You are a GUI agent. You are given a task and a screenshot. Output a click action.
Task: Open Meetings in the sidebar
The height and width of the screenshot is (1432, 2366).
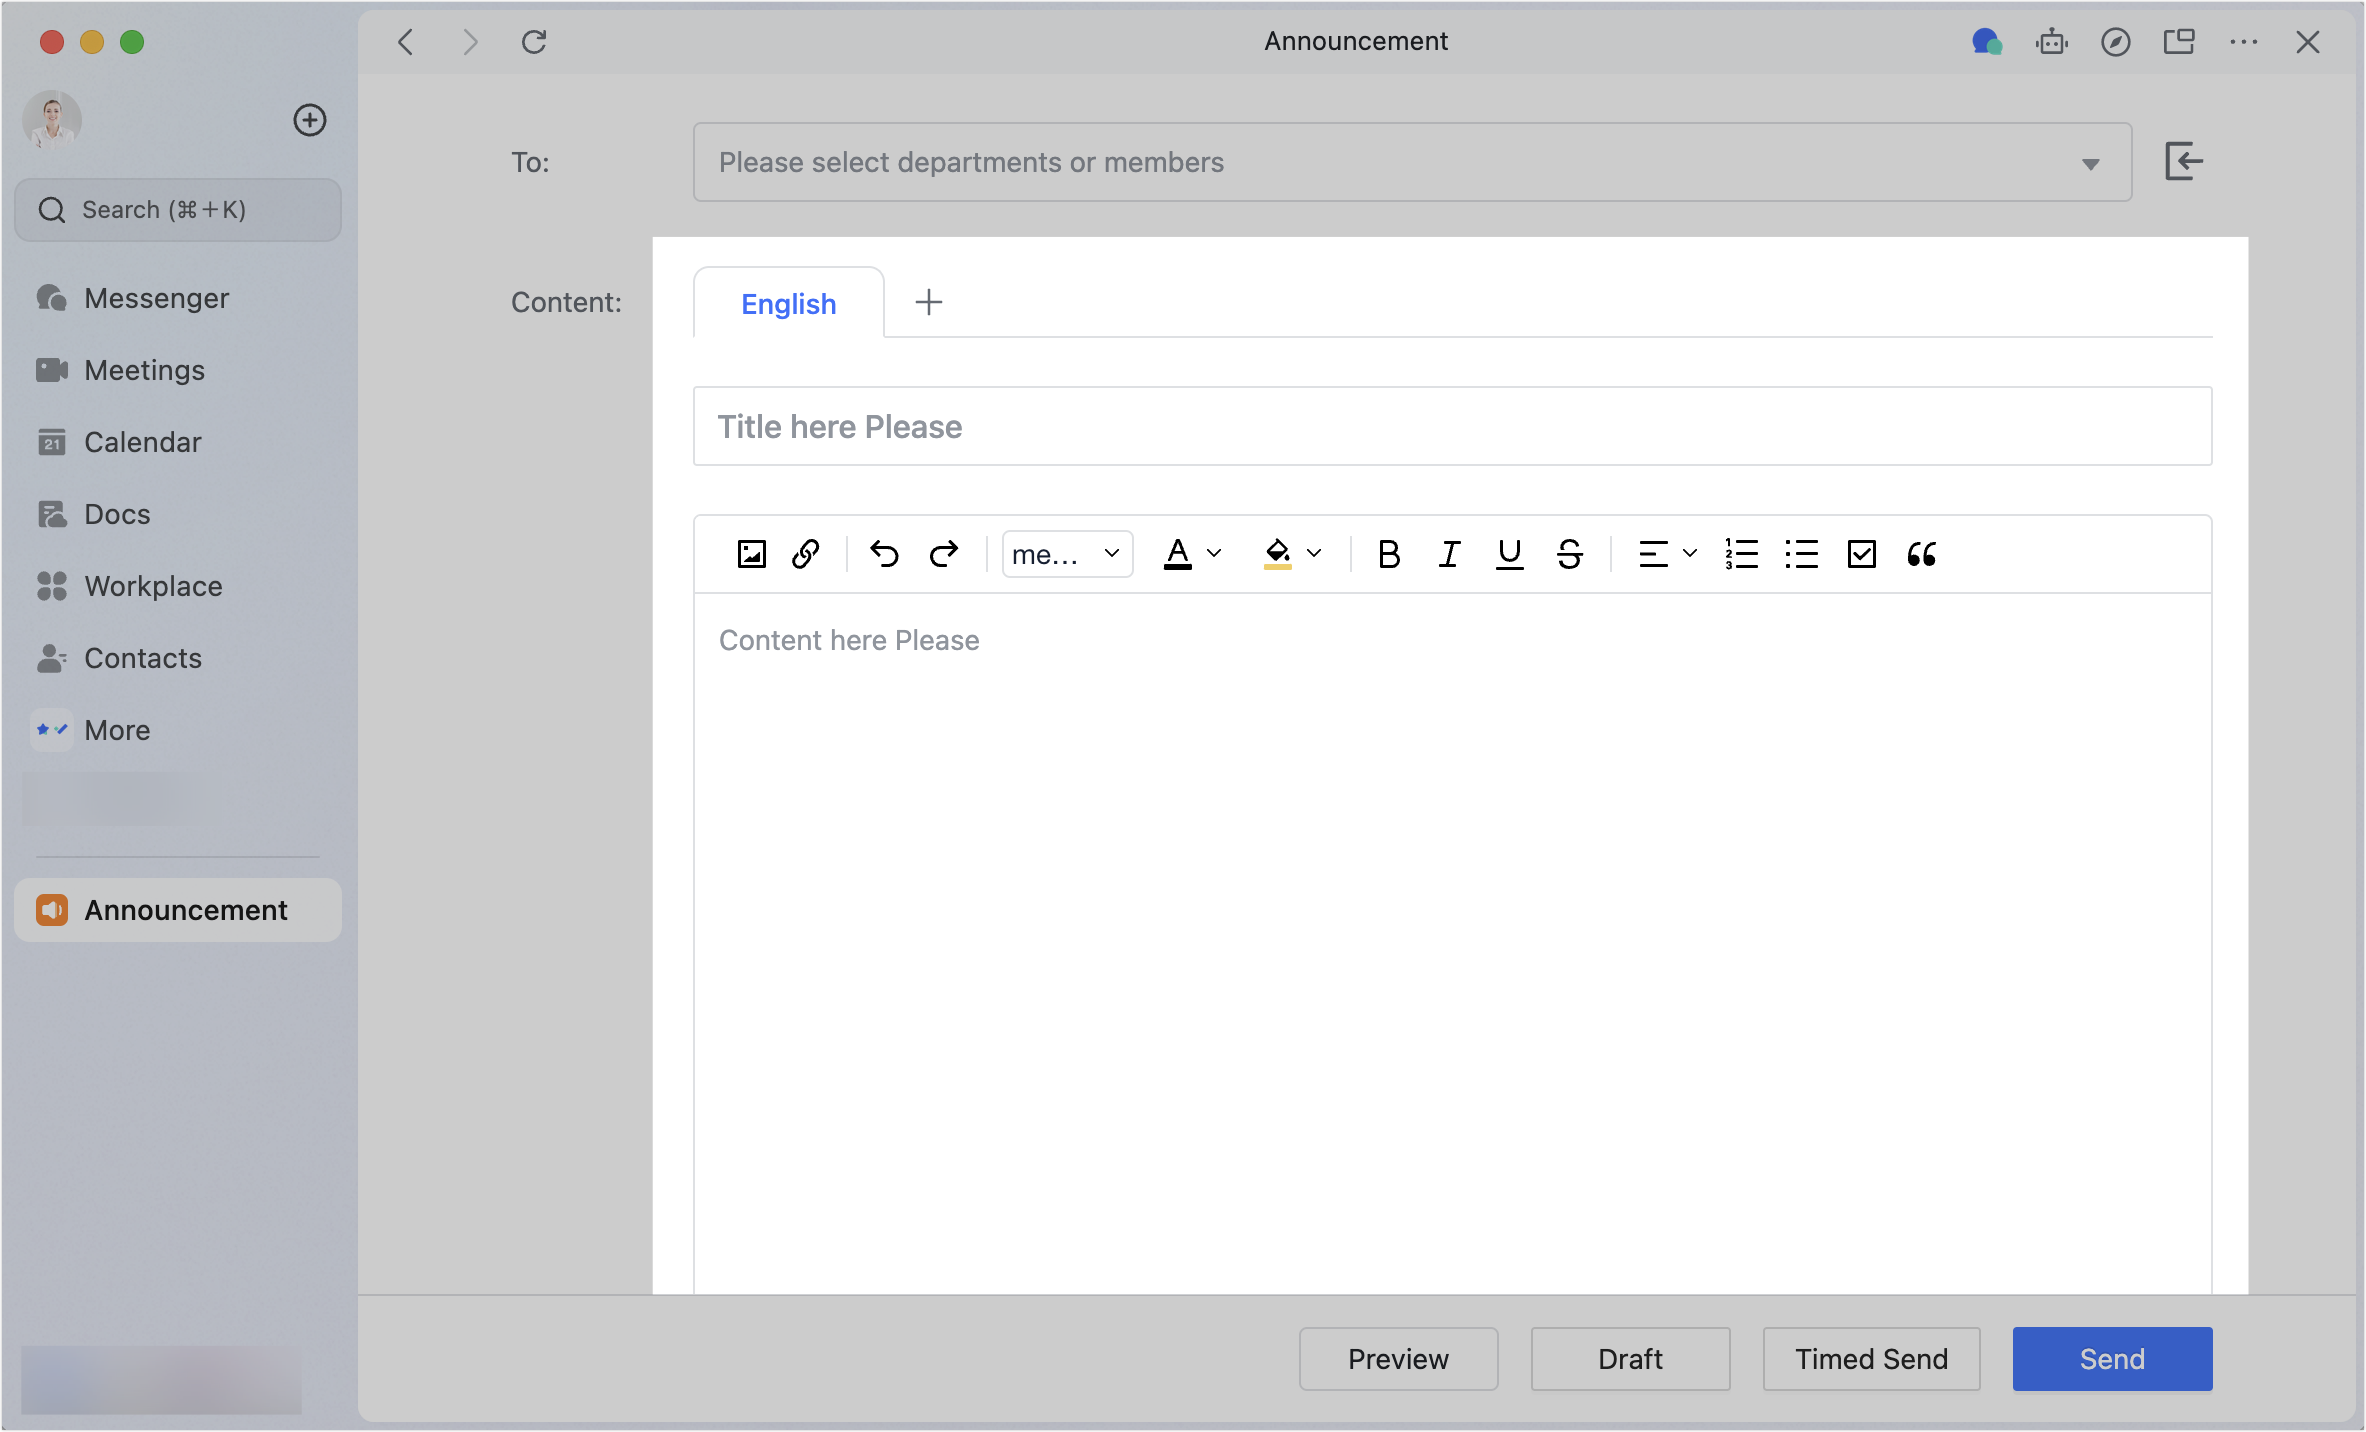pos(178,370)
